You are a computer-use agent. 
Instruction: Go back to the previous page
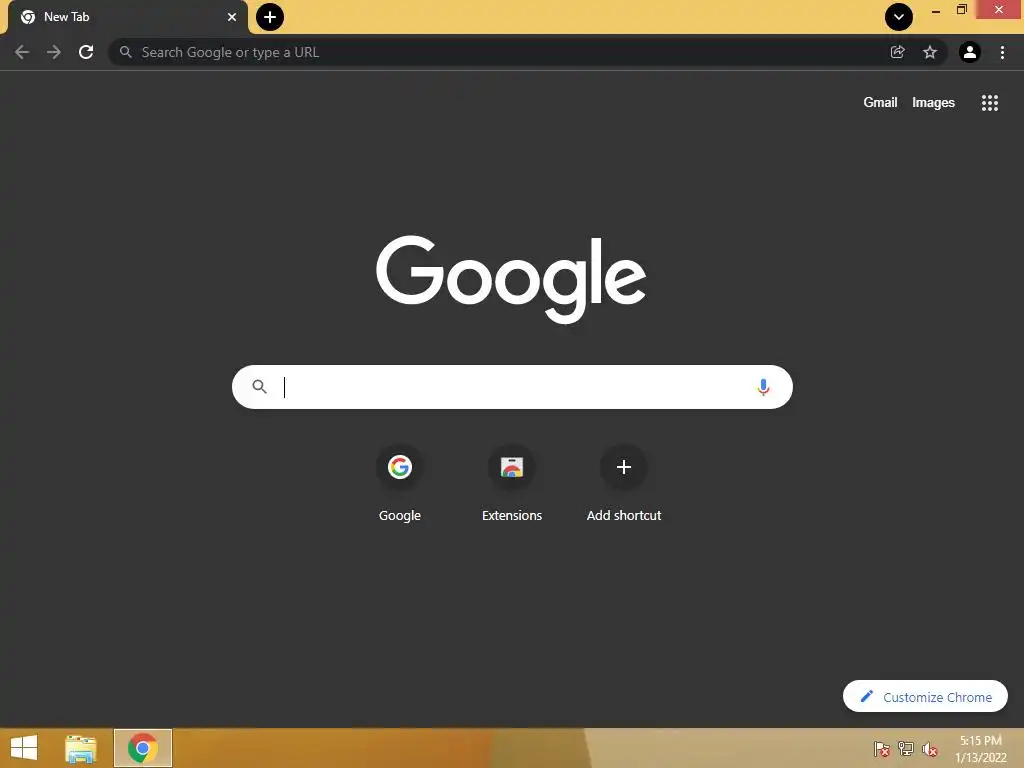tap(22, 52)
